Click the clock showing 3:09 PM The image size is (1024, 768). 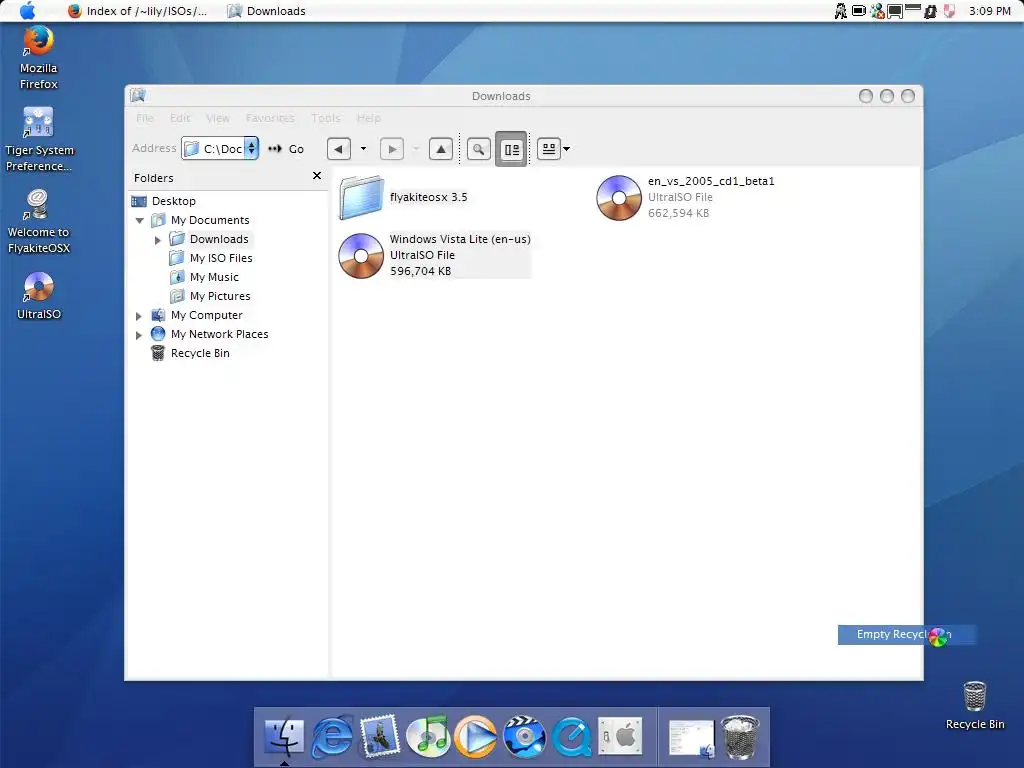989,11
